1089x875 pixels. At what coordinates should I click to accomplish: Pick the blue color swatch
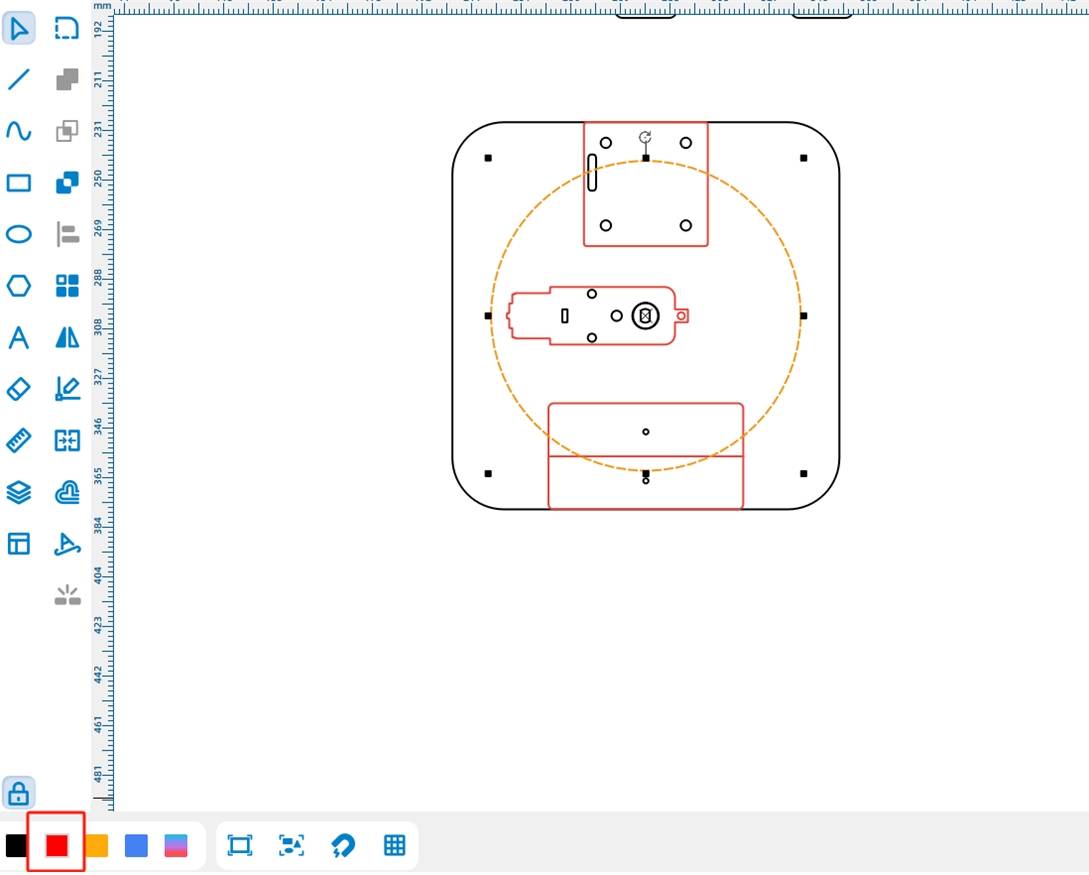136,846
